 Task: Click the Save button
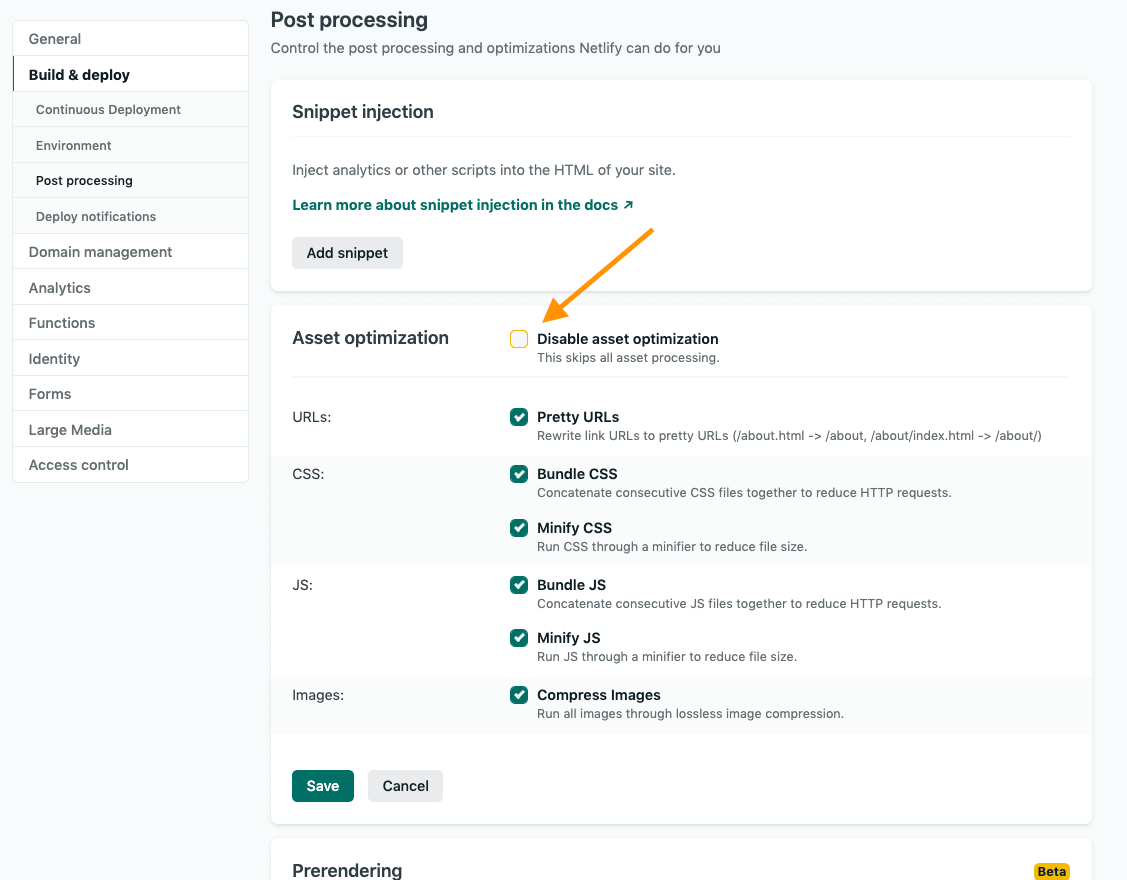[322, 786]
